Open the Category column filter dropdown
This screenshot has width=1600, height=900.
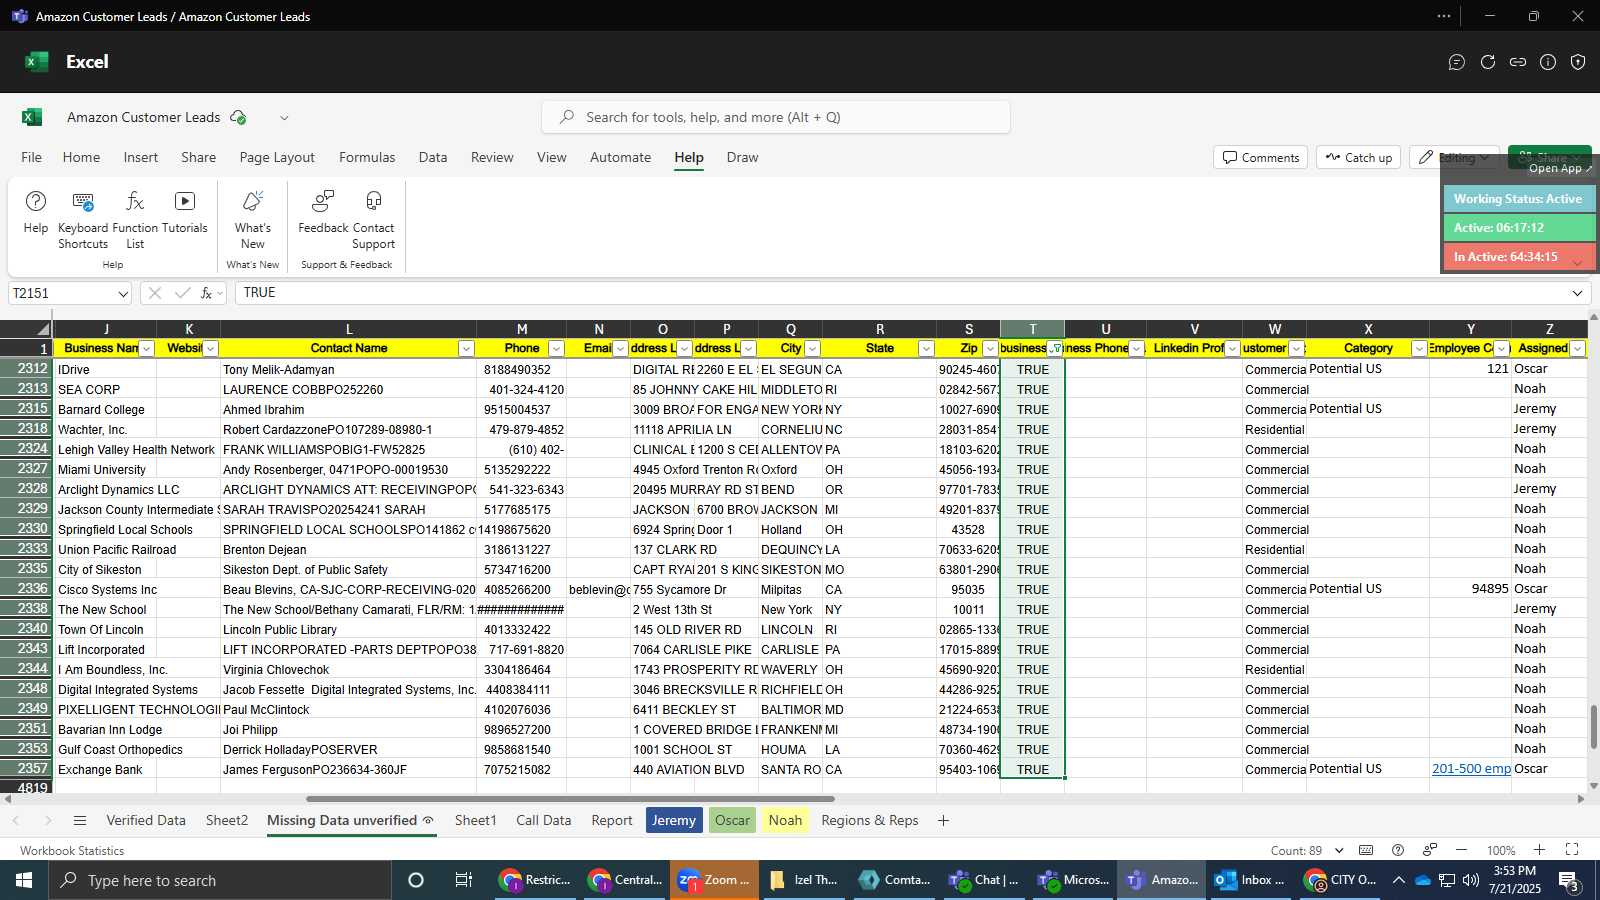1419,349
